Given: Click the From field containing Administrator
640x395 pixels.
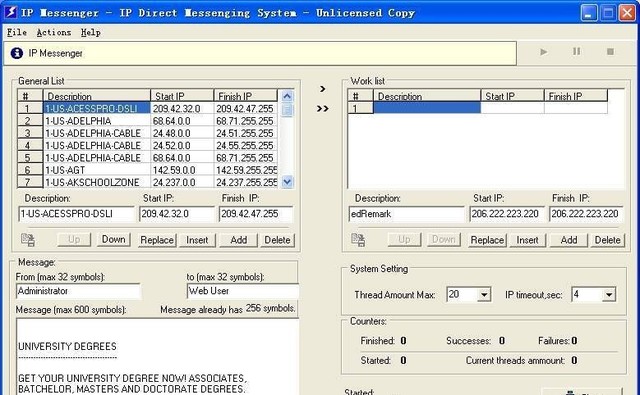Looking at the screenshot, I should (x=78, y=291).
